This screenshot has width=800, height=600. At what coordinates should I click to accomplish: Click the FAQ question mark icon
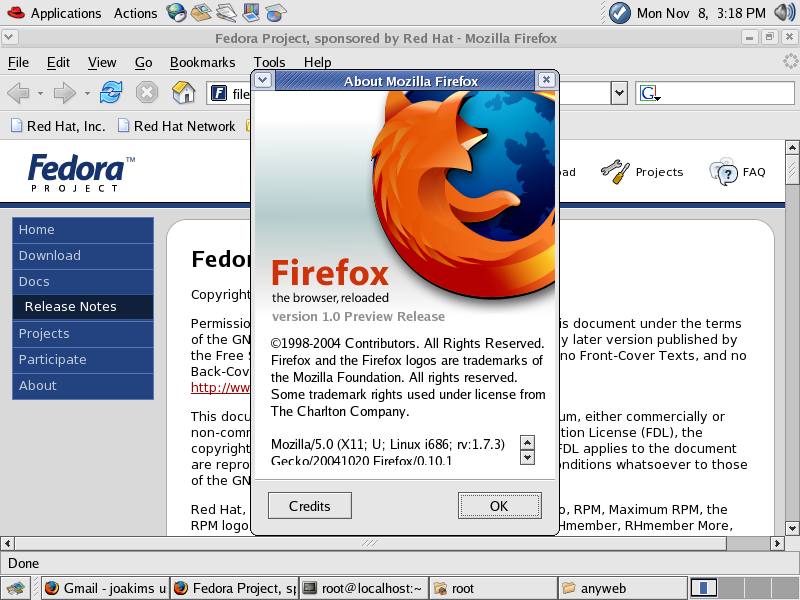click(x=723, y=172)
